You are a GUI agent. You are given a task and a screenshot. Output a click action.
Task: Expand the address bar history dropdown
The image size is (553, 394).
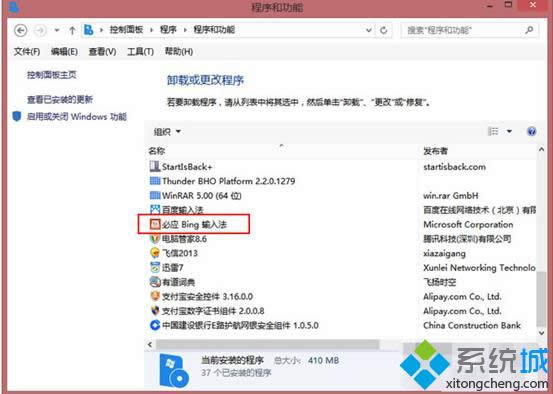click(369, 31)
